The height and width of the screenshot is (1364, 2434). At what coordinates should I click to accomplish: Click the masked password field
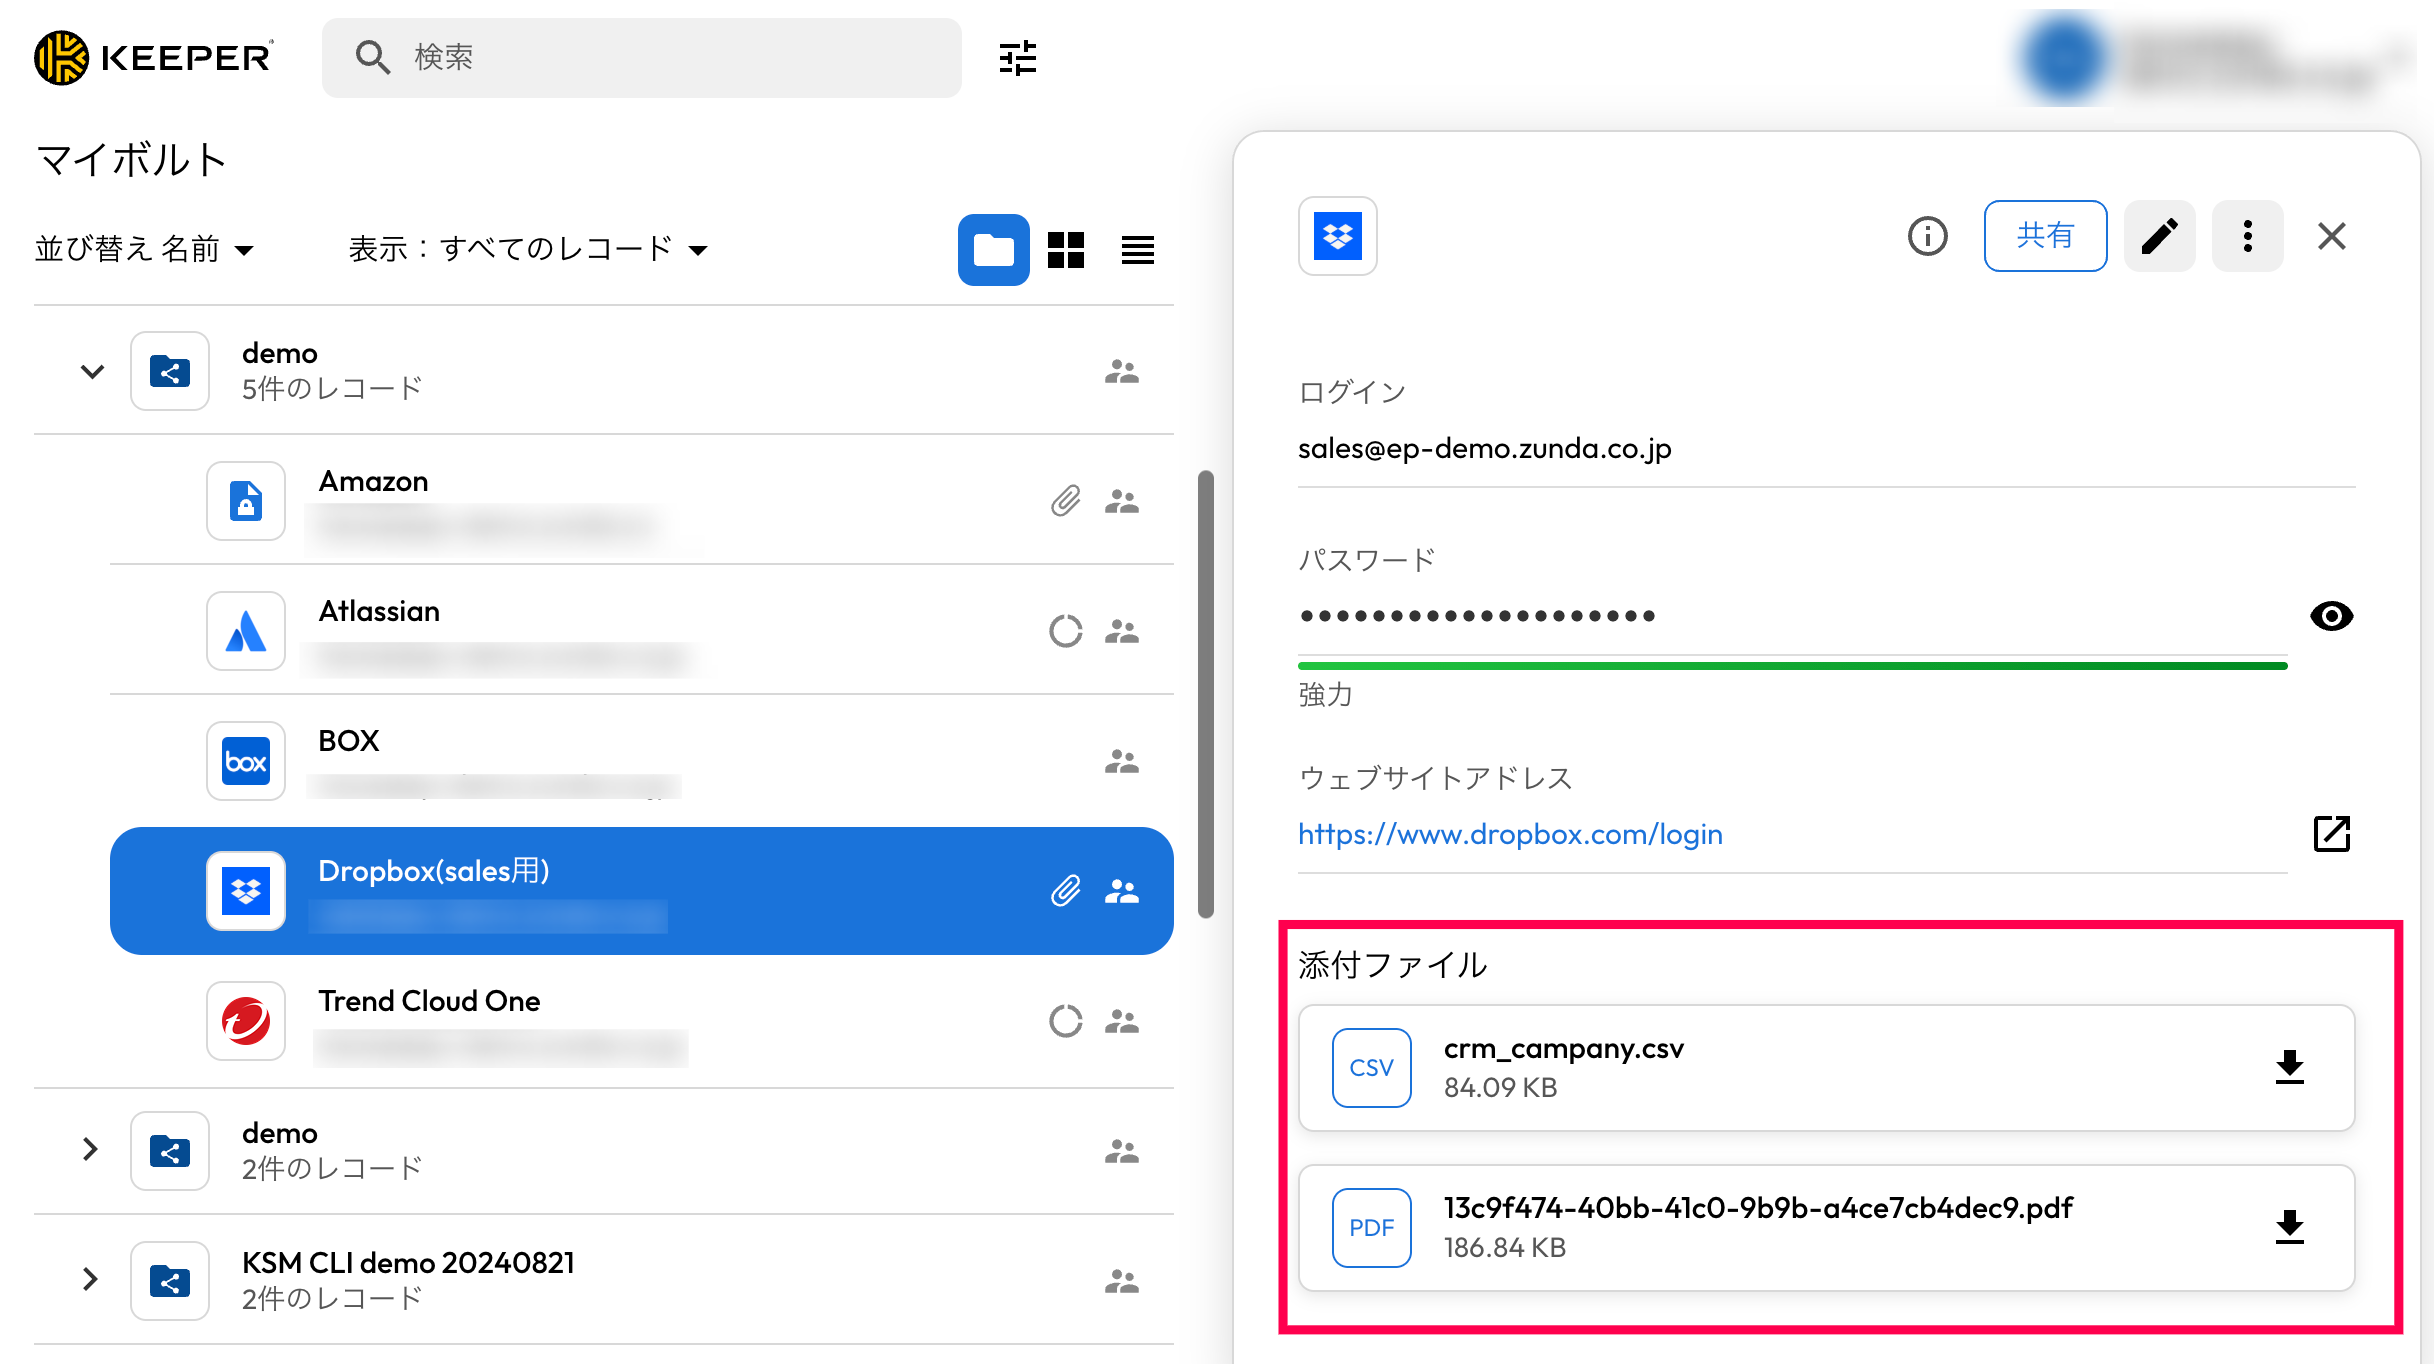pyautogui.click(x=1792, y=615)
